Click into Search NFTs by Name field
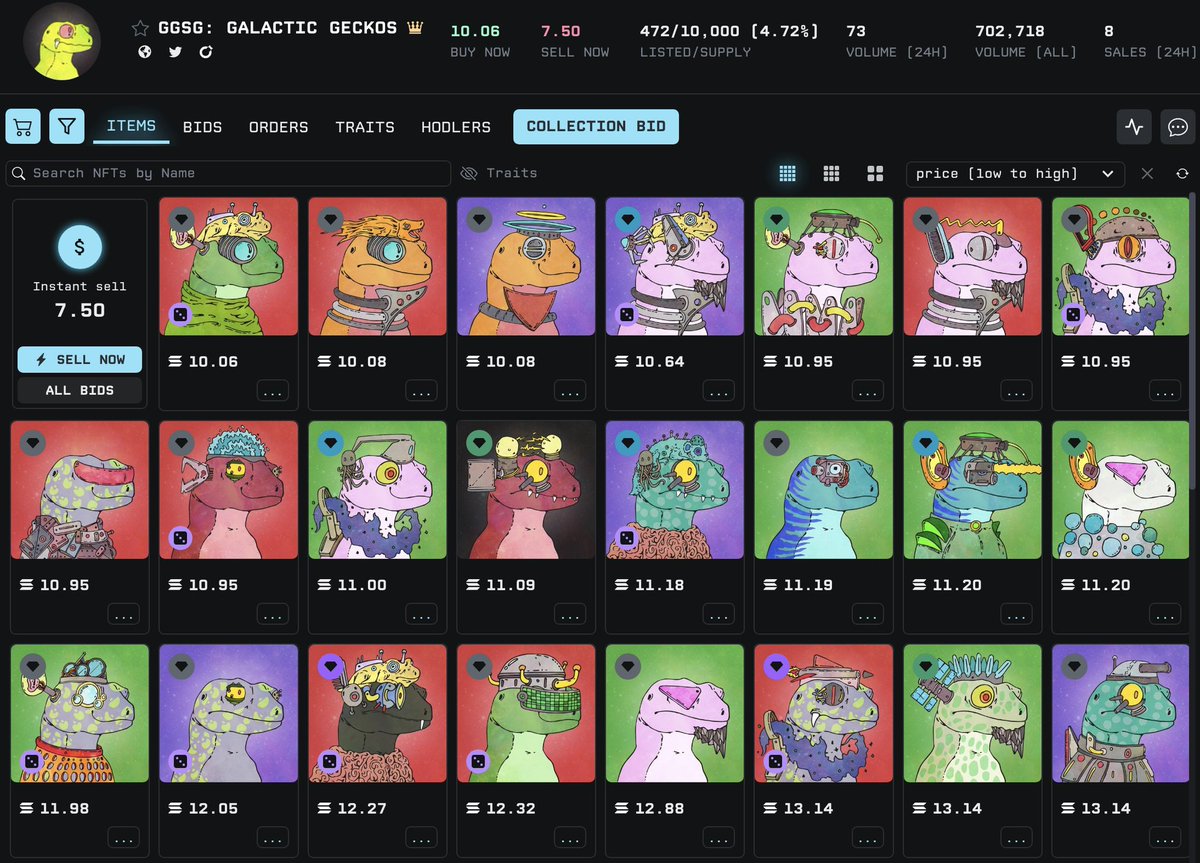 228,174
